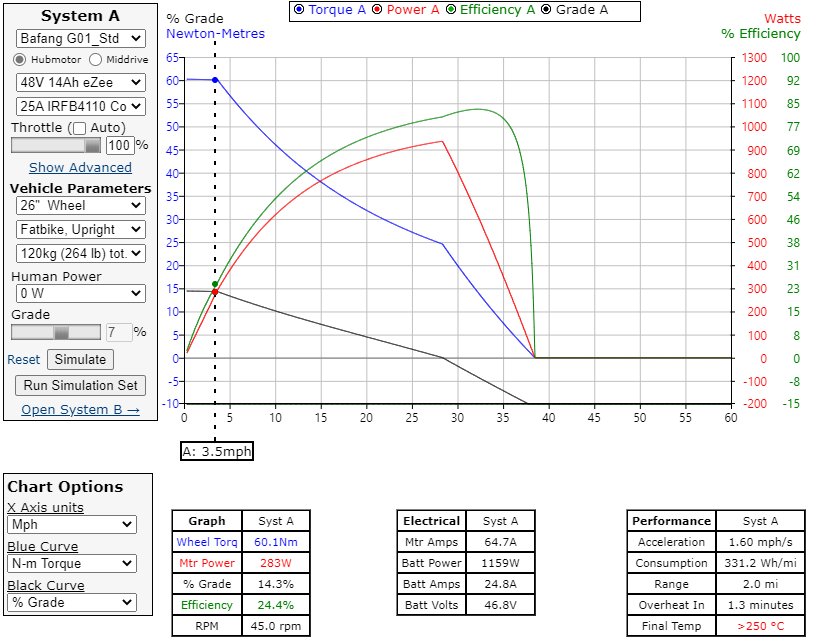
Task: Open the 48V 14Ah eZee battery dropdown
Action: [x=80, y=82]
